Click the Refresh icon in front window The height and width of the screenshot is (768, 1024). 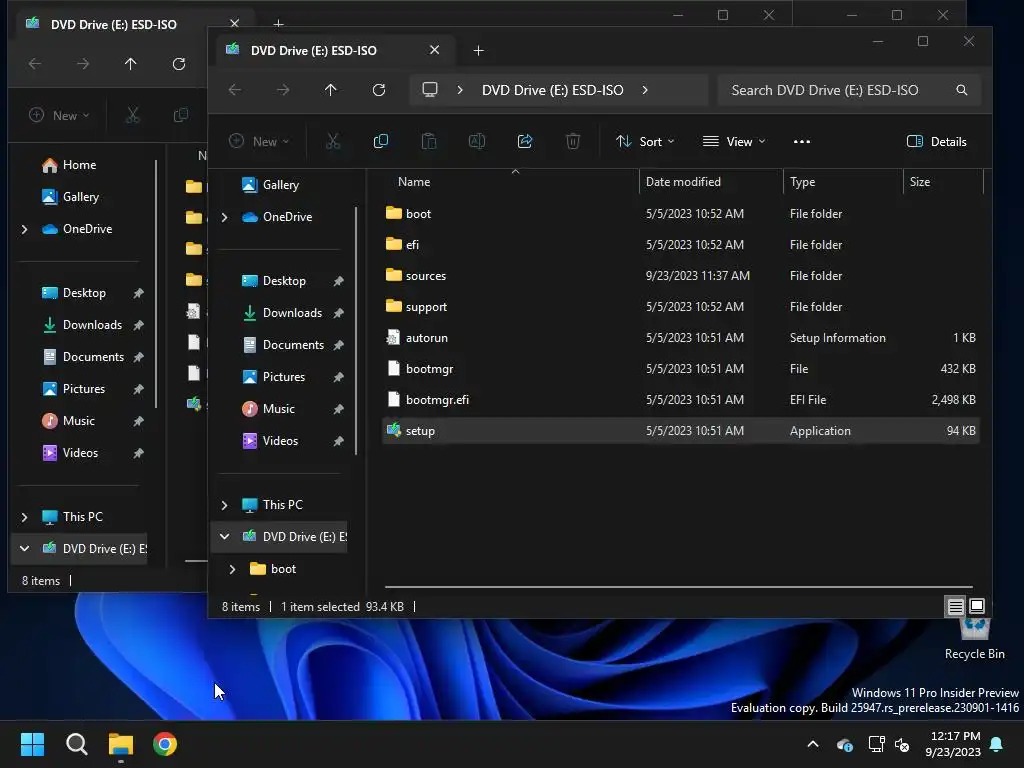(x=379, y=90)
